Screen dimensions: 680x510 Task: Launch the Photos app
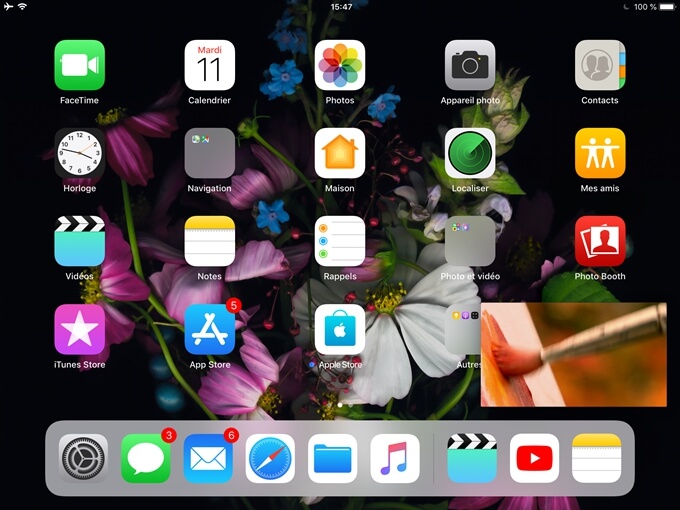click(x=340, y=65)
